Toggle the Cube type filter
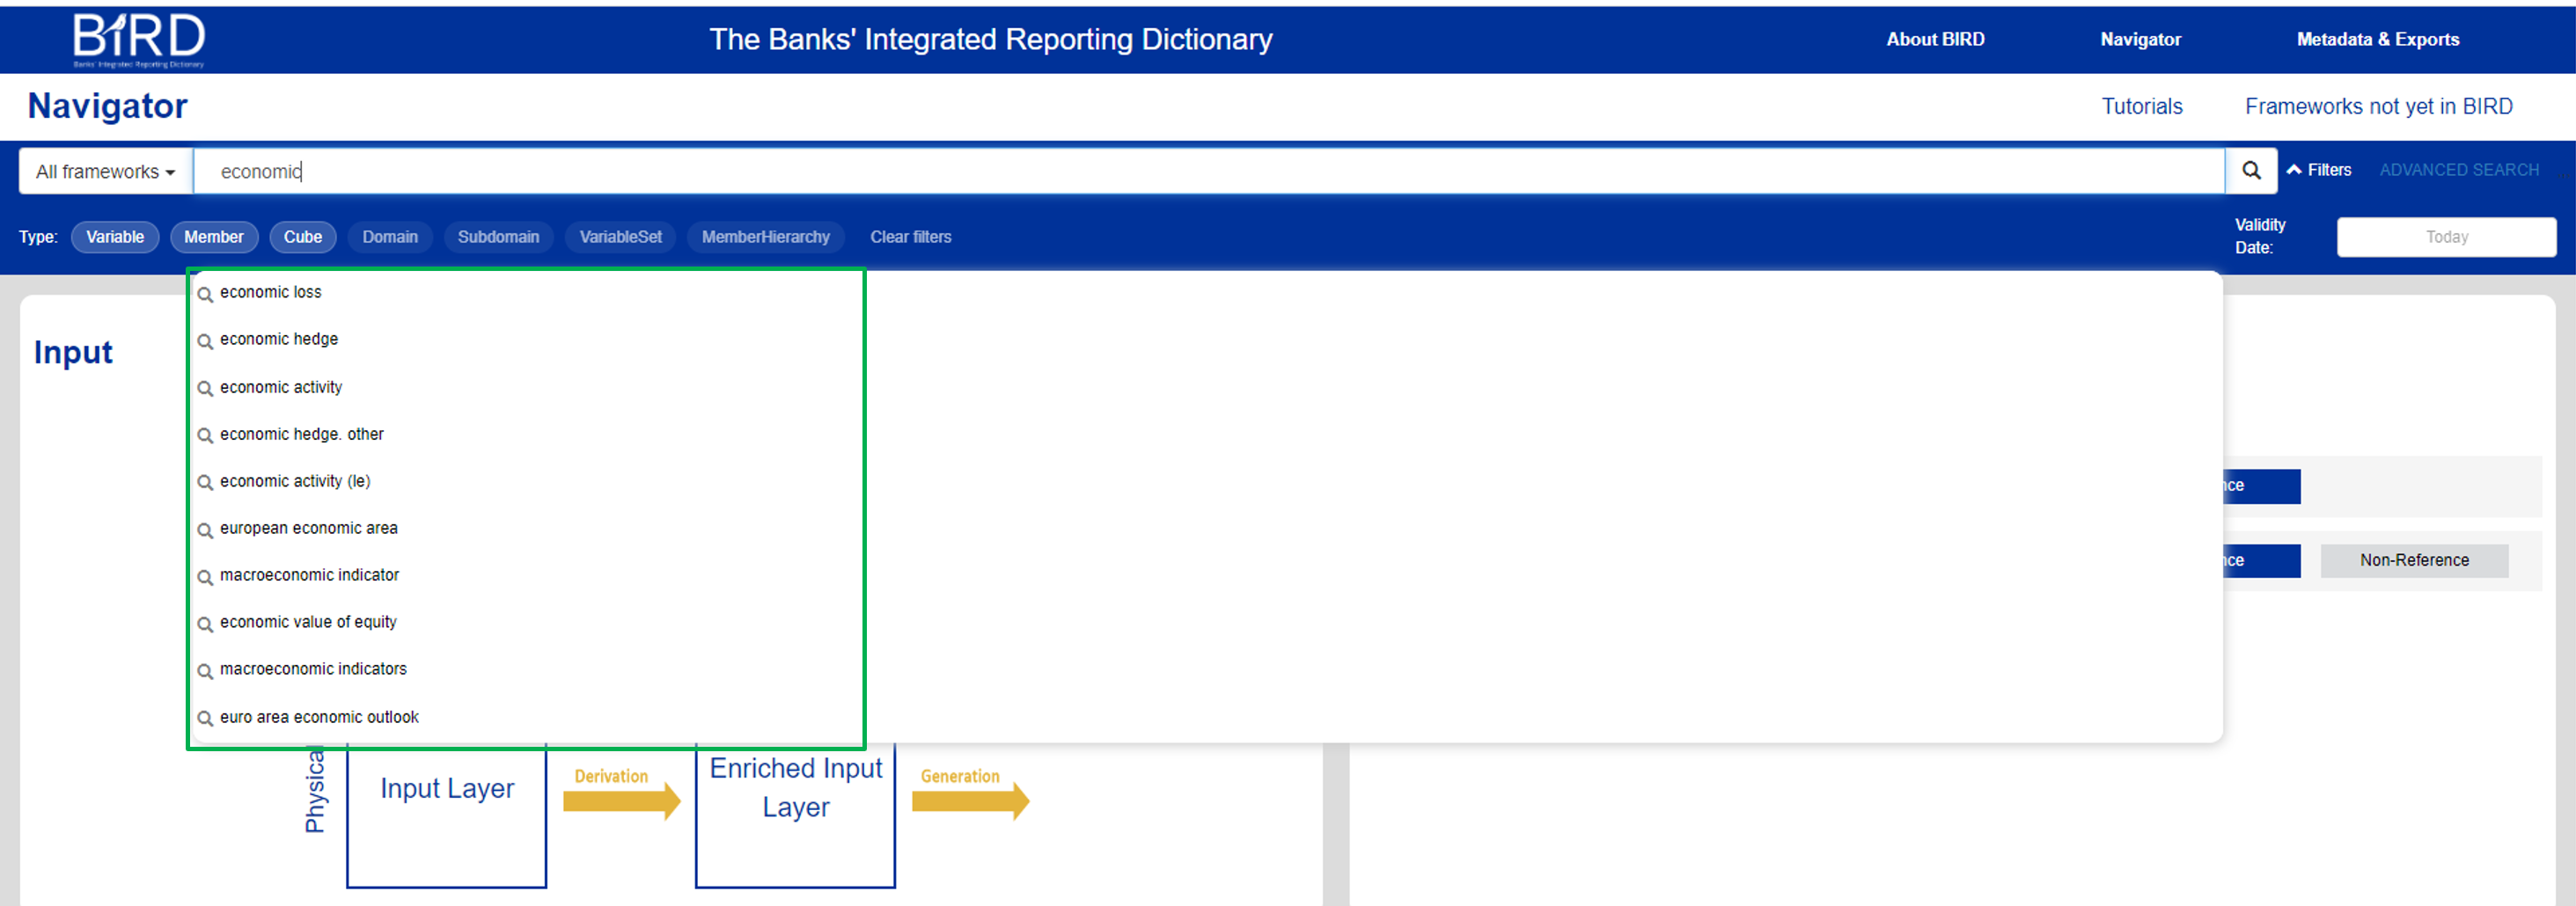Screen dimensions: 2576x906 click(302, 237)
